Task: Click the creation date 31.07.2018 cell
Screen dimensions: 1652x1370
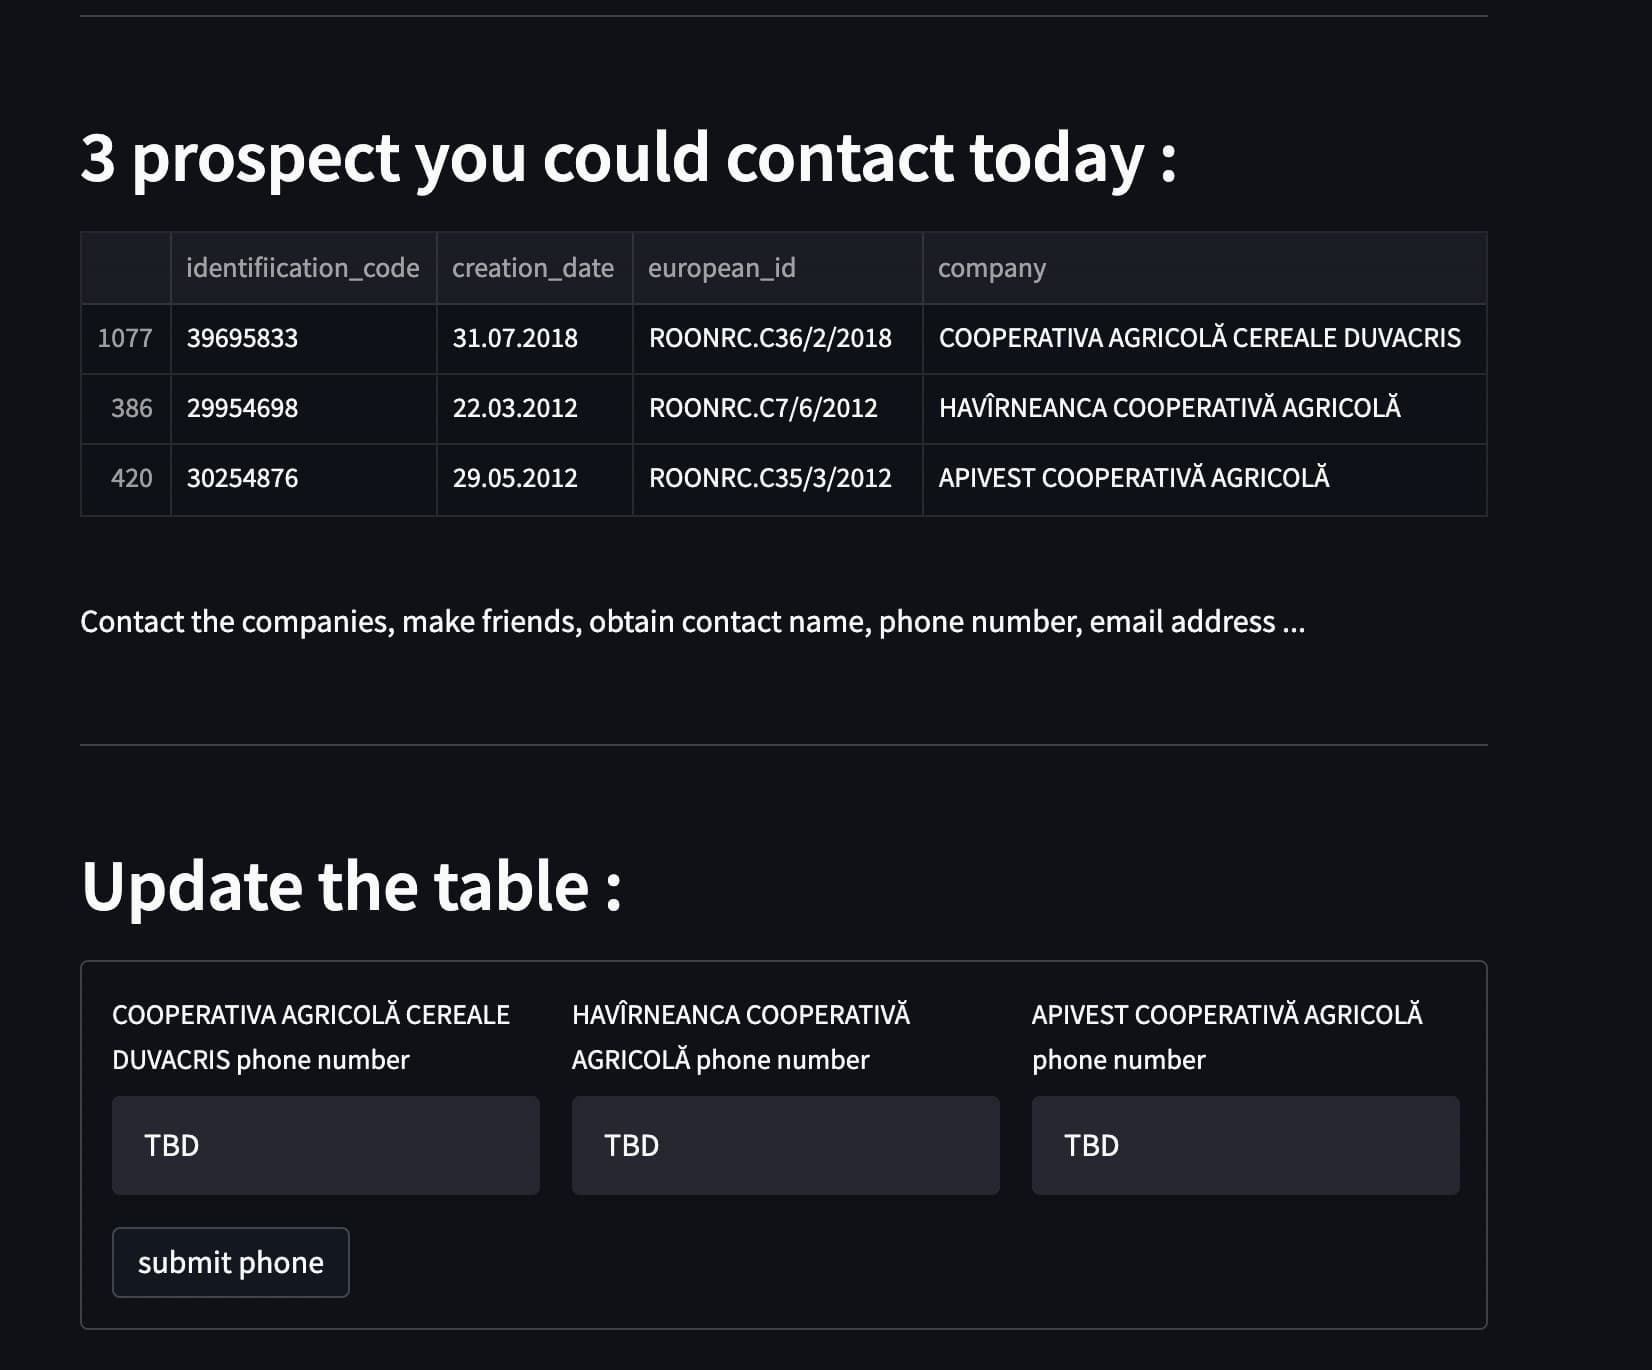Action: [x=515, y=338]
